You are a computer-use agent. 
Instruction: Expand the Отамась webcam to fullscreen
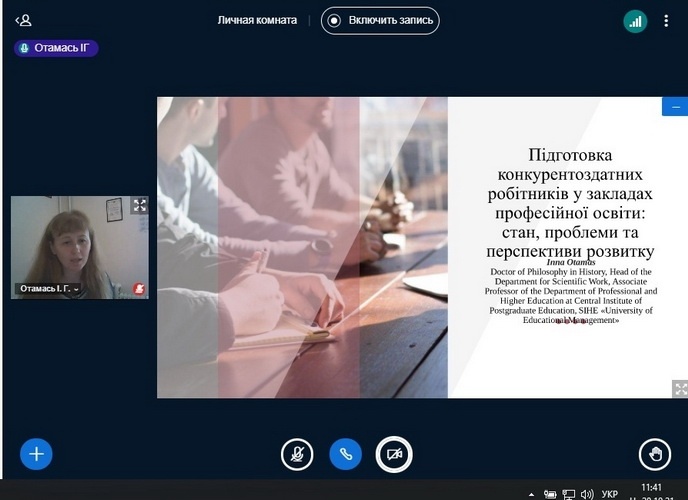point(140,205)
